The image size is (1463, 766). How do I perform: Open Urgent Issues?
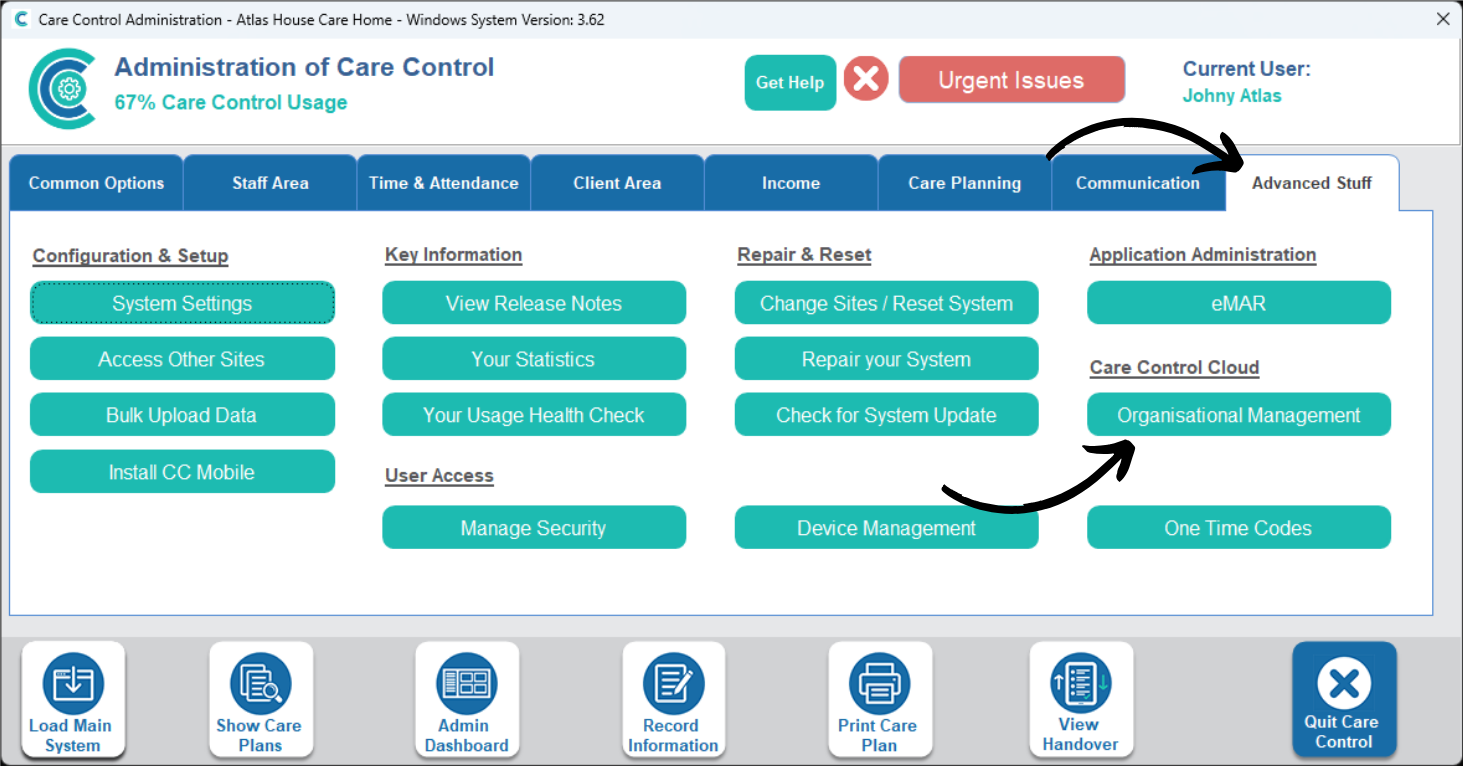tap(1011, 80)
